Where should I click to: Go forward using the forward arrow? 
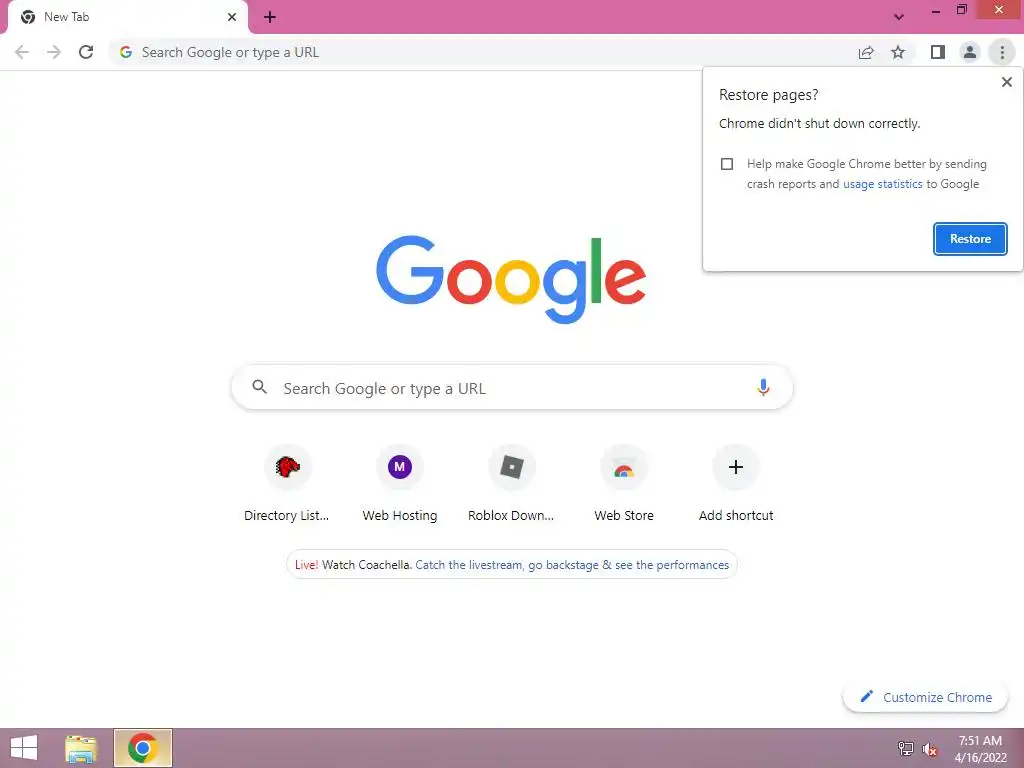[54, 52]
